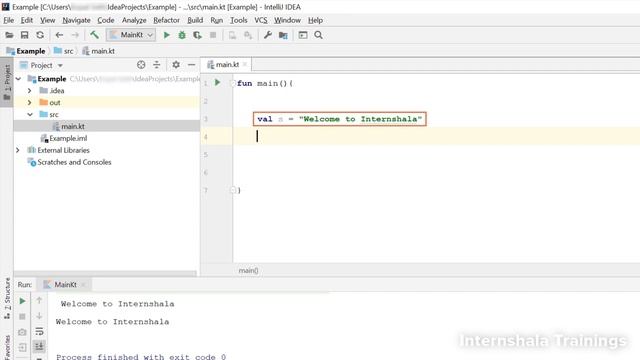The width and height of the screenshot is (640, 360).
Task: Collapse all in Project panel
Action: click(157, 65)
